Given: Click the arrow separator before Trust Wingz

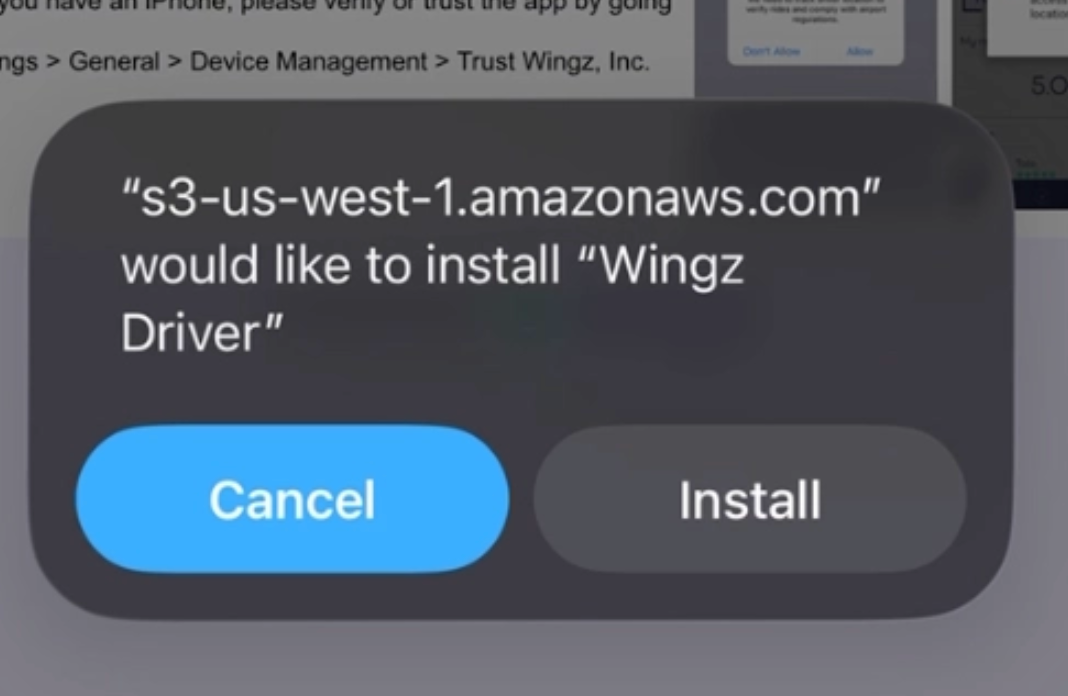Looking at the screenshot, I should click(x=442, y=62).
